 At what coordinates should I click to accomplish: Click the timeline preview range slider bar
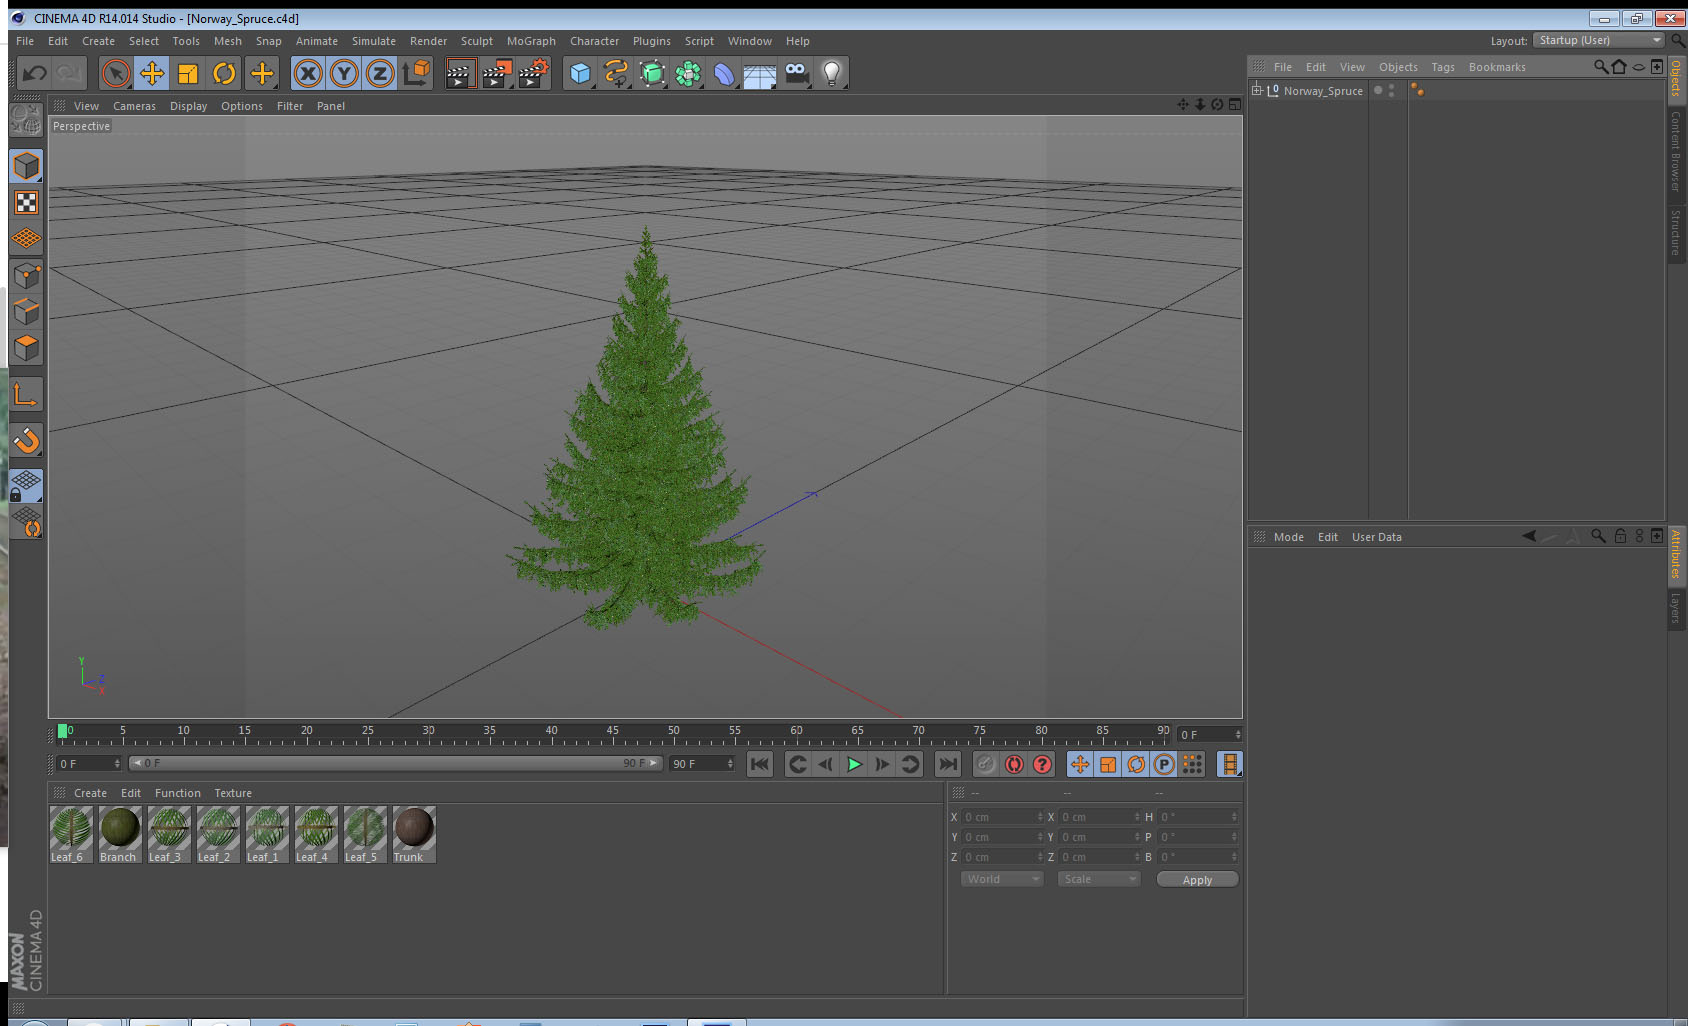(396, 763)
